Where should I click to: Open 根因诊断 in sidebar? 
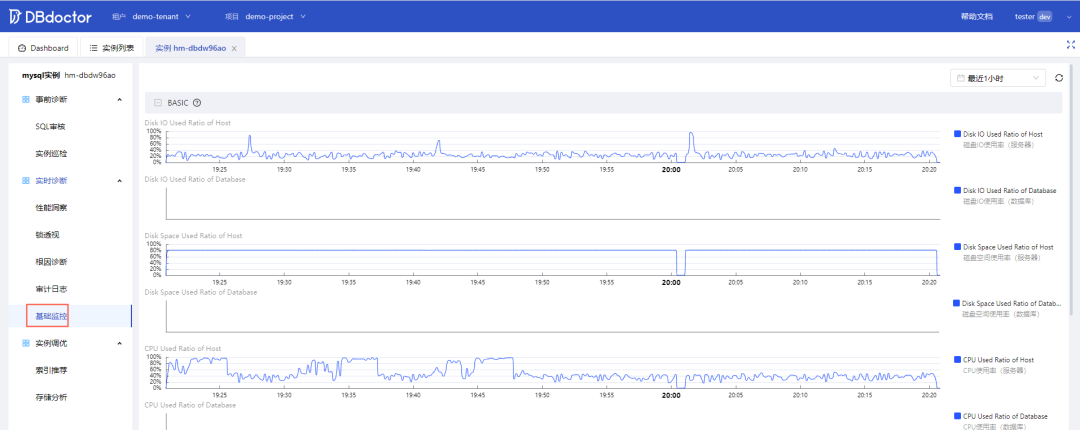point(51,262)
